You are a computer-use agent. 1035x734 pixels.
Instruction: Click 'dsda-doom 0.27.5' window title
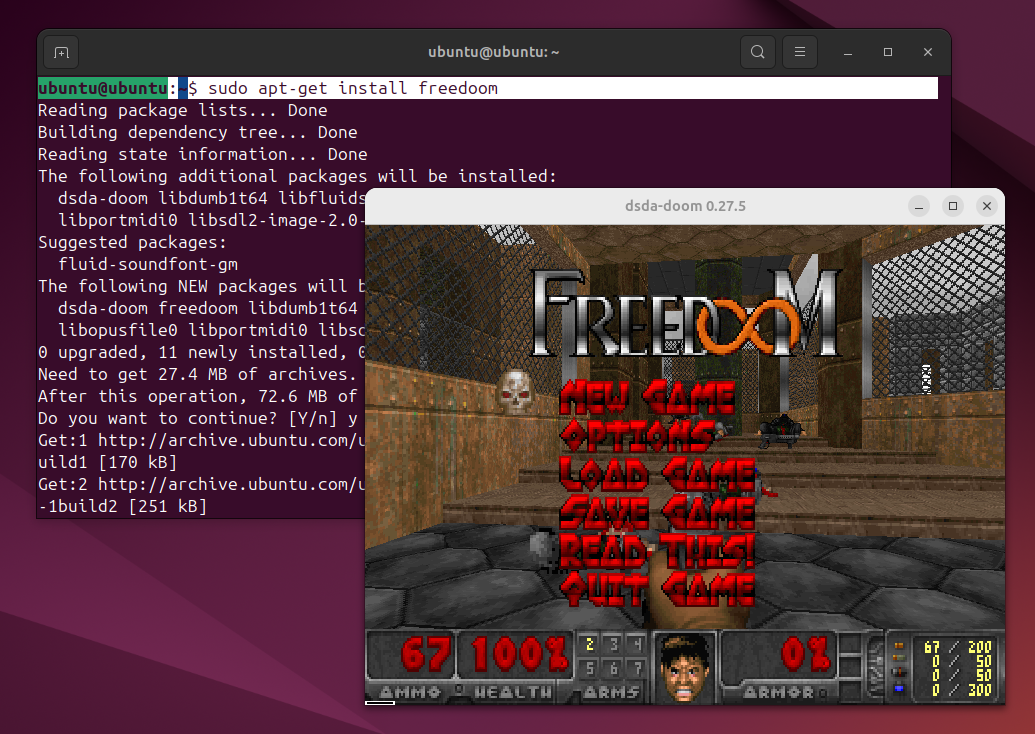[685, 207]
